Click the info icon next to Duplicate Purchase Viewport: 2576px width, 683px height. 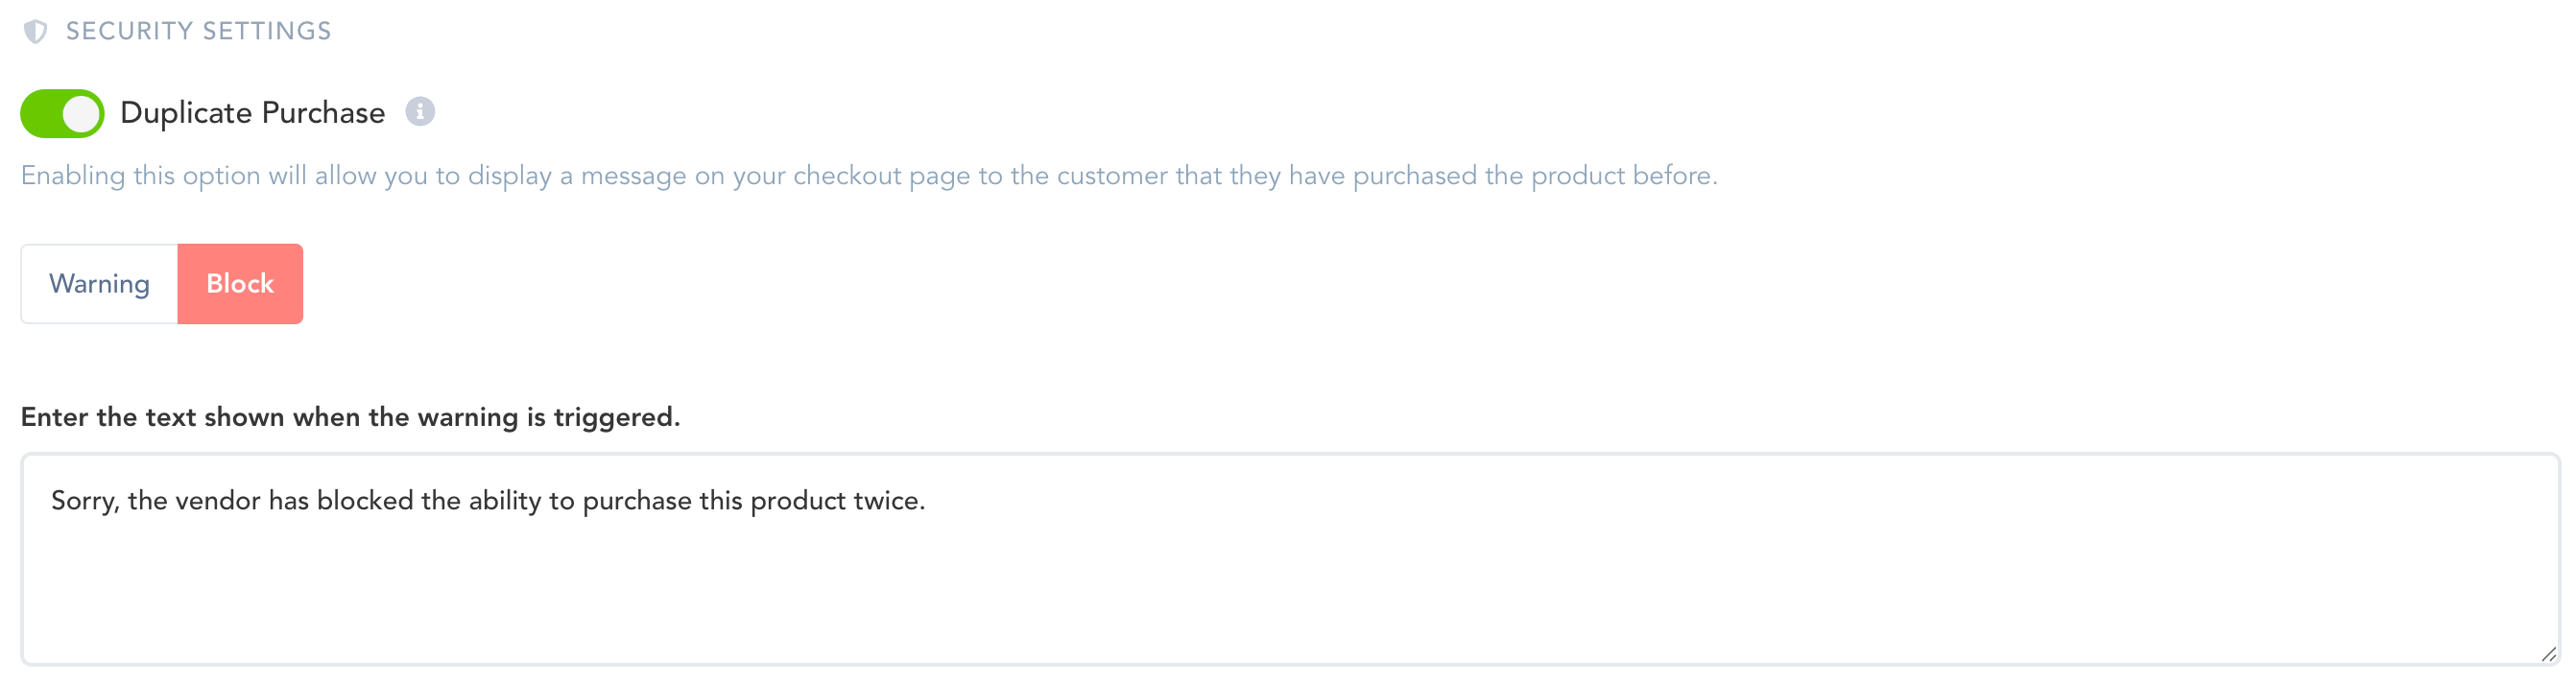click(420, 112)
